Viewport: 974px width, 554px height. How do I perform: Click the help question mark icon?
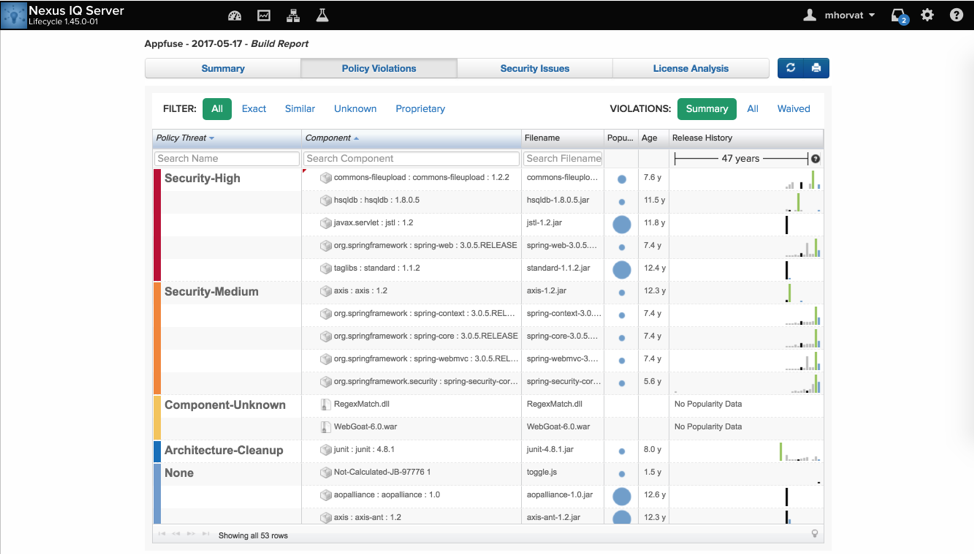point(956,16)
